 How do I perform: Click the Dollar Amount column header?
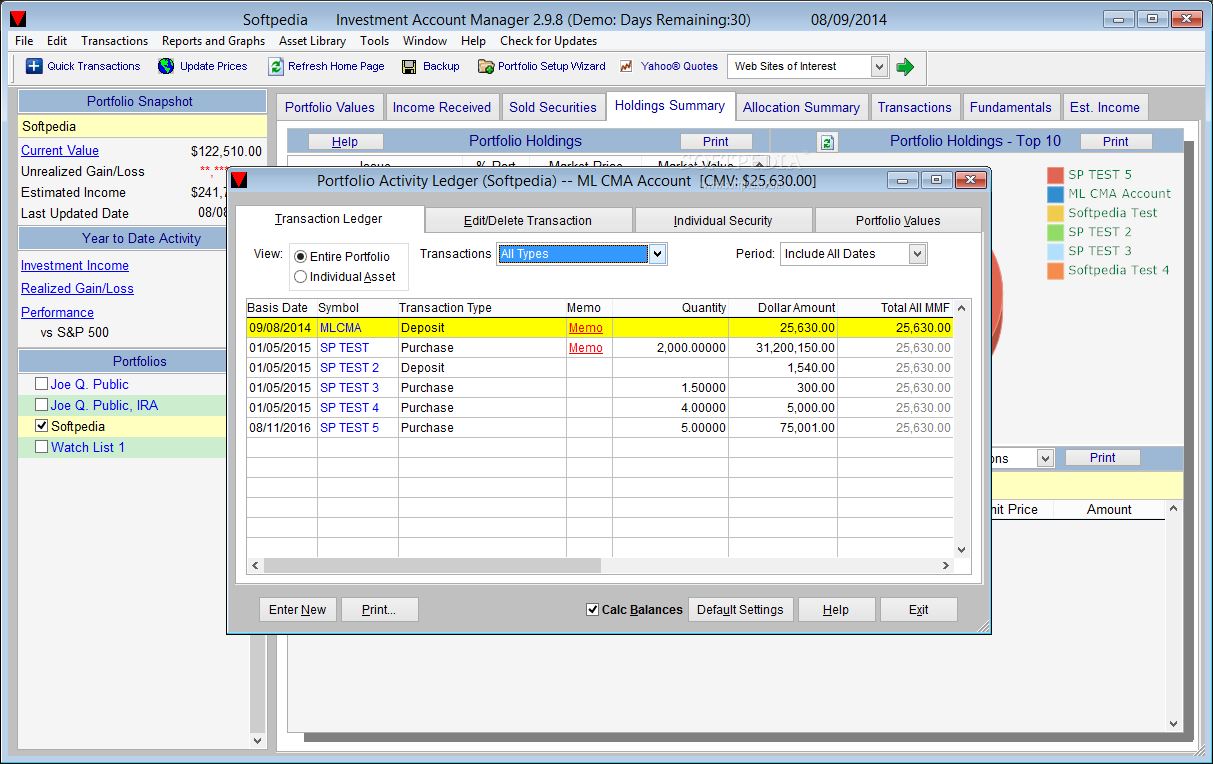click(x=783, y=308)
